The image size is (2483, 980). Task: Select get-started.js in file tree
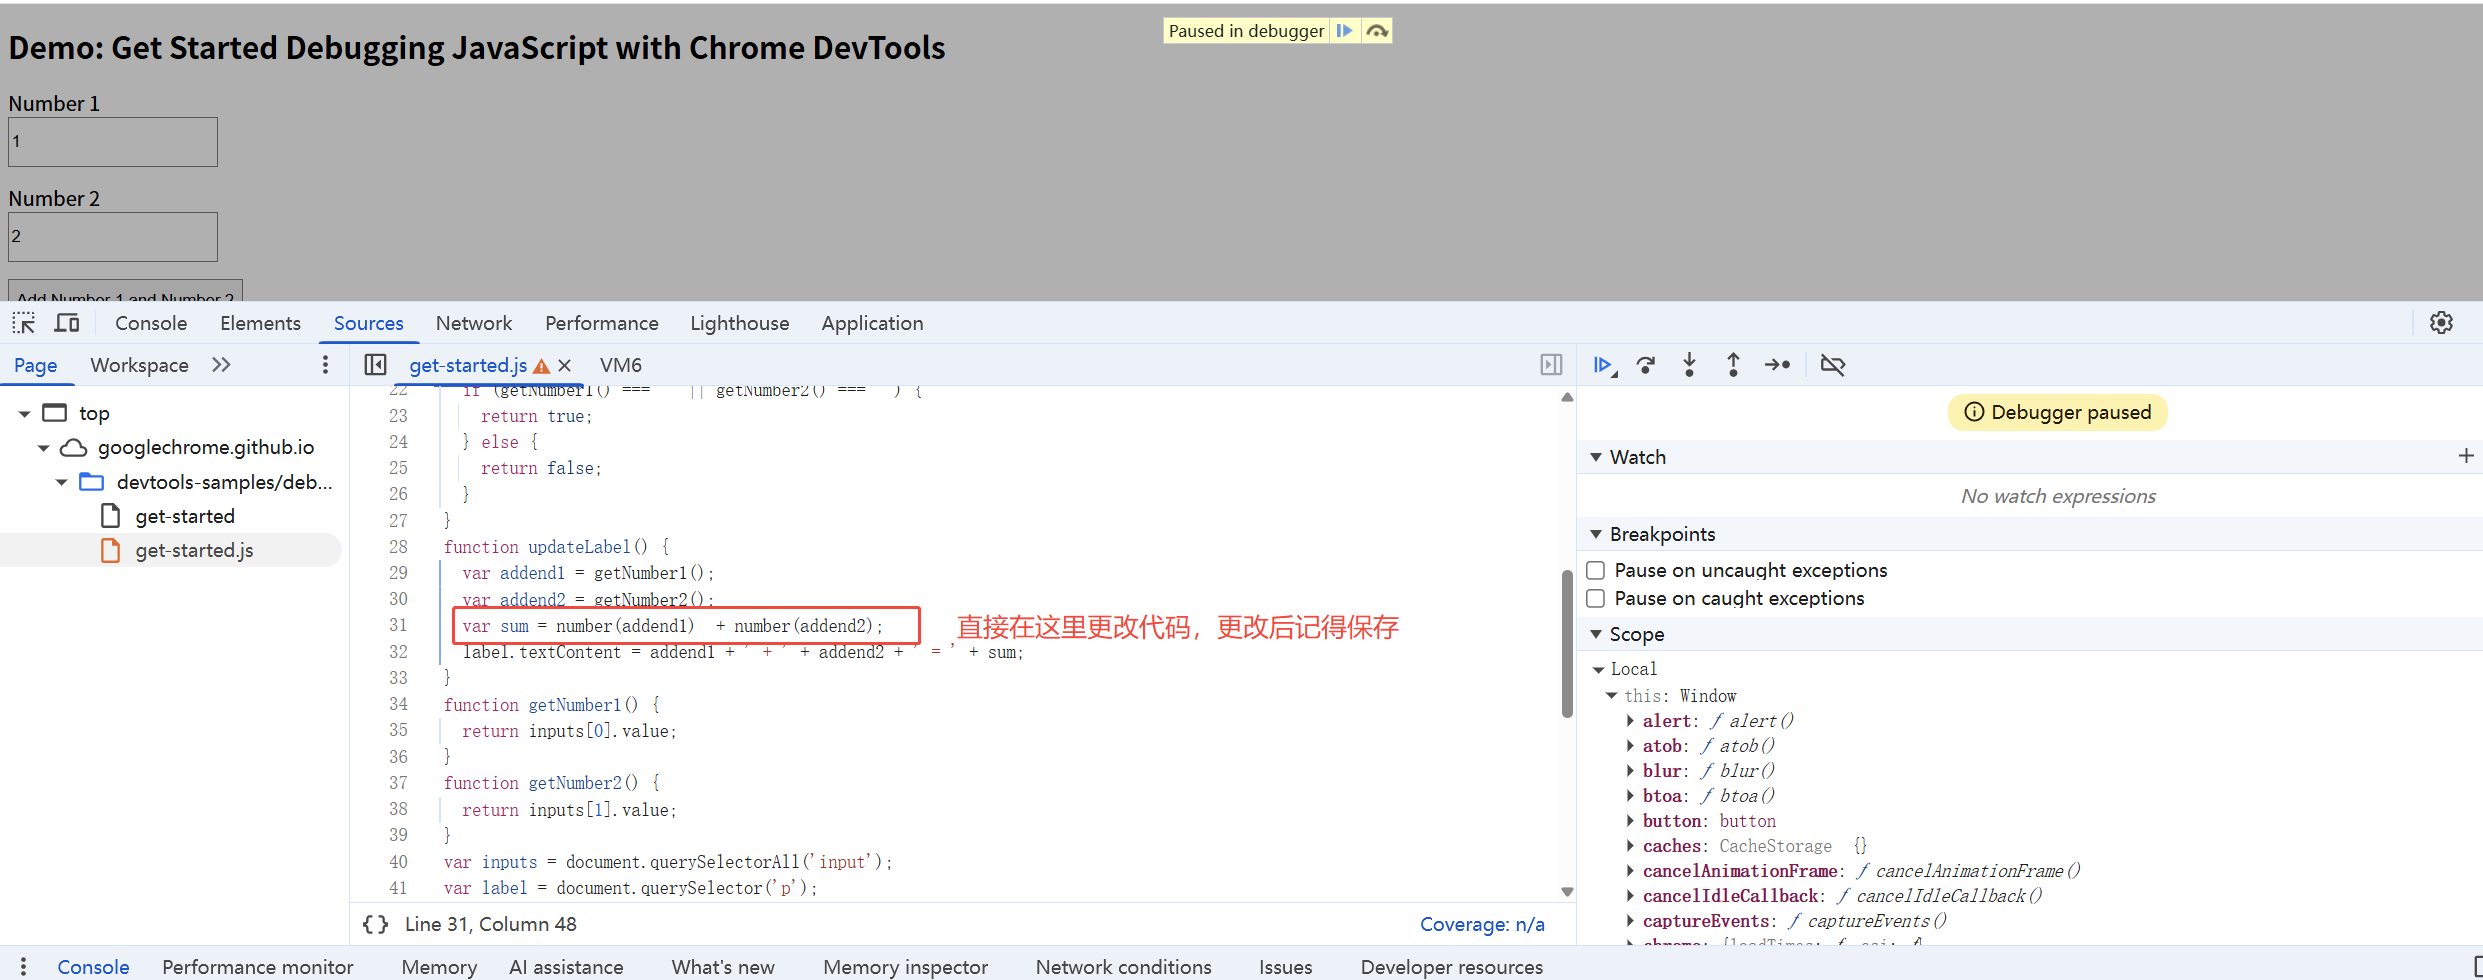pyautogui.click(x=194, y=550)
